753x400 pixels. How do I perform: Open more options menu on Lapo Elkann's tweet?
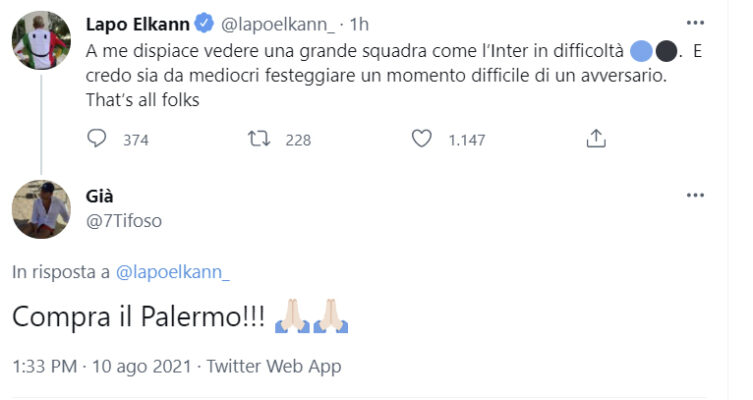click(x=696, y=22)
